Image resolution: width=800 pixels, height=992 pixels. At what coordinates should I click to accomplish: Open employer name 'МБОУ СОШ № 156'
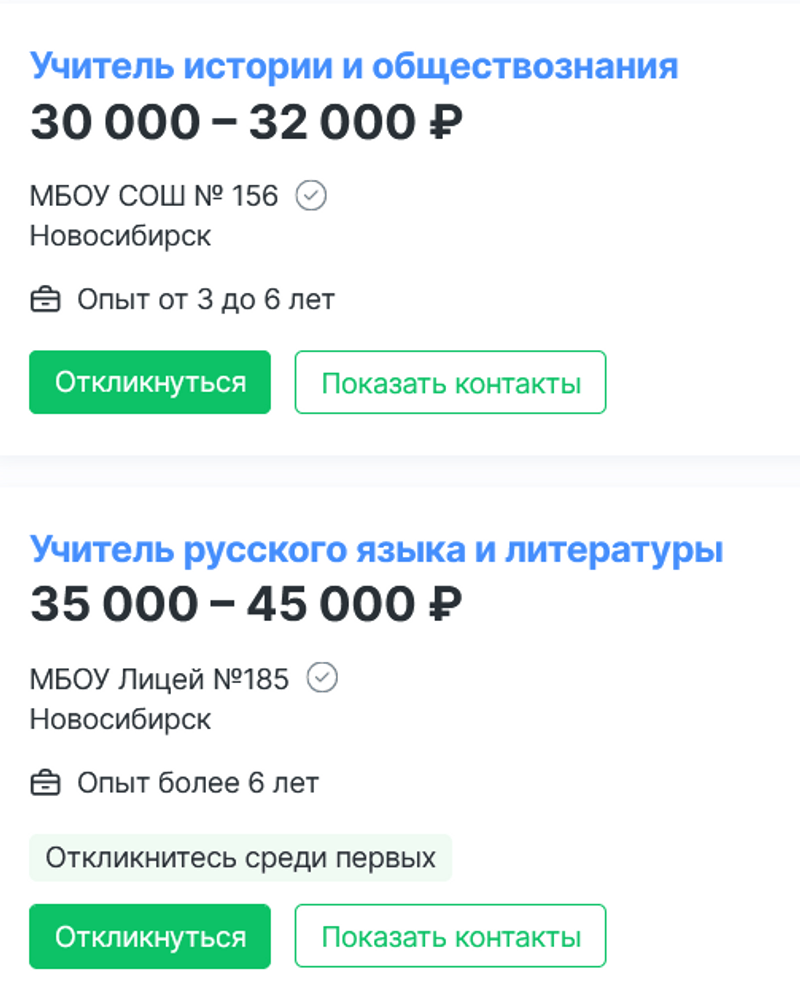coord(154,196)
